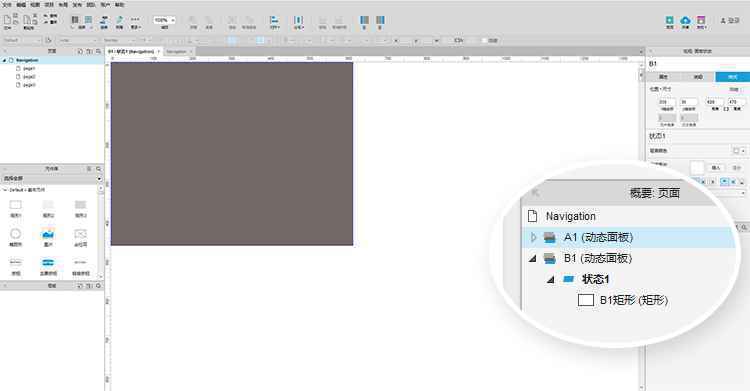Select the Style tab in inspector

(732, 77)
